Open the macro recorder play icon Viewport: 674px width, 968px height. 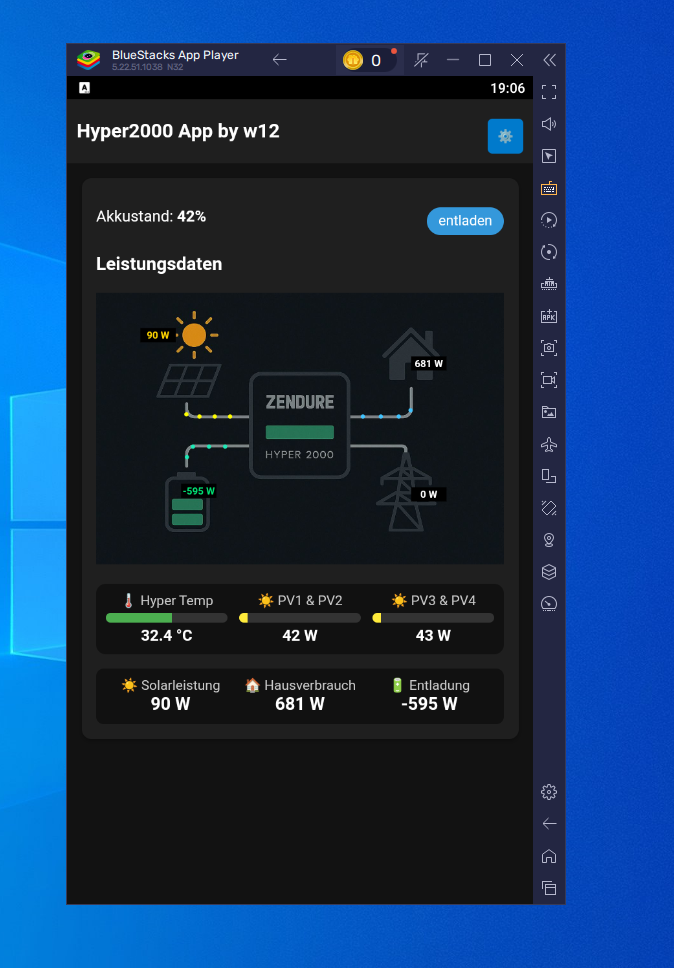(x=548, y=220)
